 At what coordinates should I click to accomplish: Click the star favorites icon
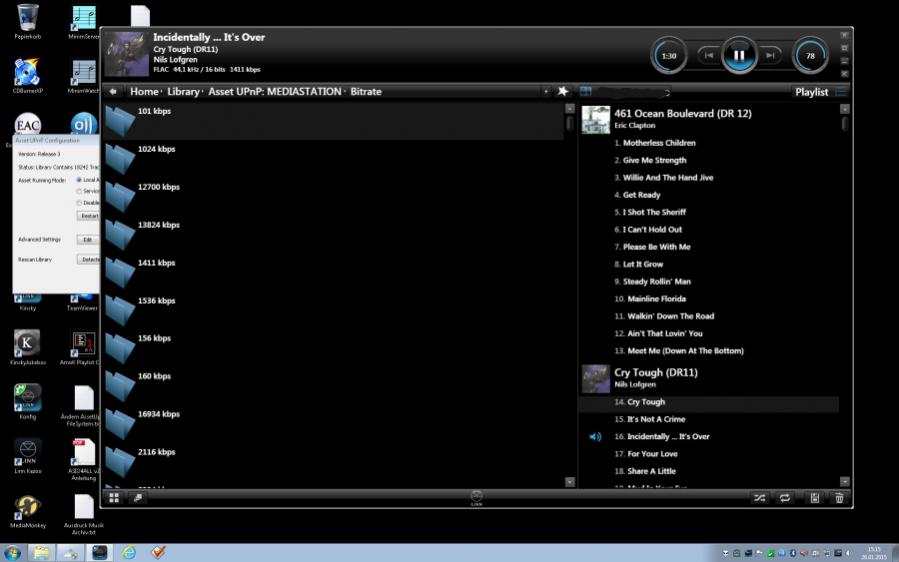563,92
